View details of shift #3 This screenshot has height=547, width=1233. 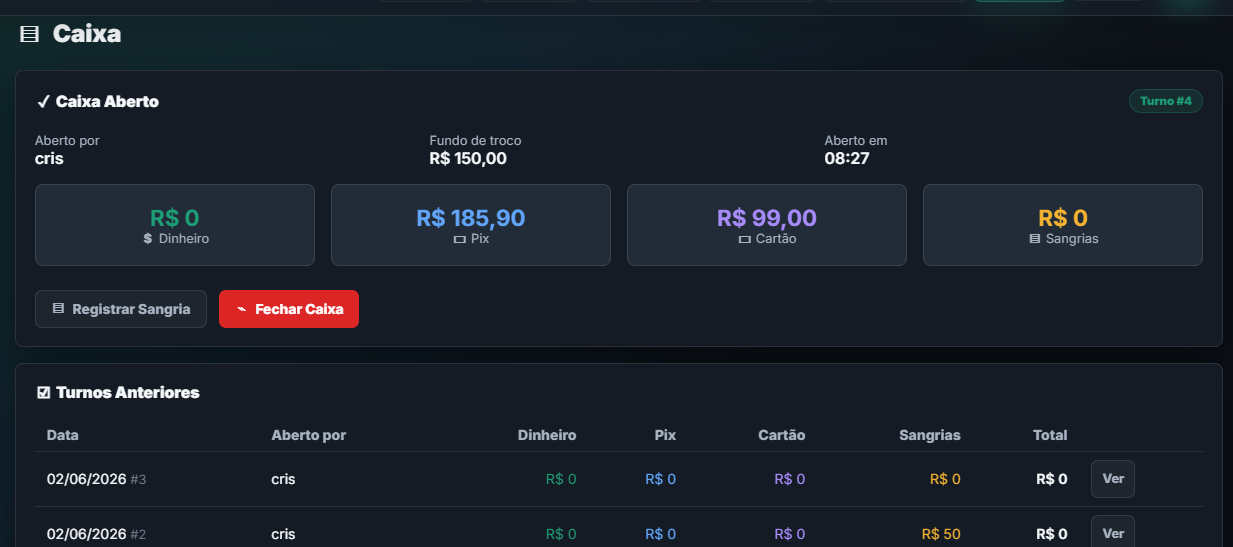(x=1113, y=479)
